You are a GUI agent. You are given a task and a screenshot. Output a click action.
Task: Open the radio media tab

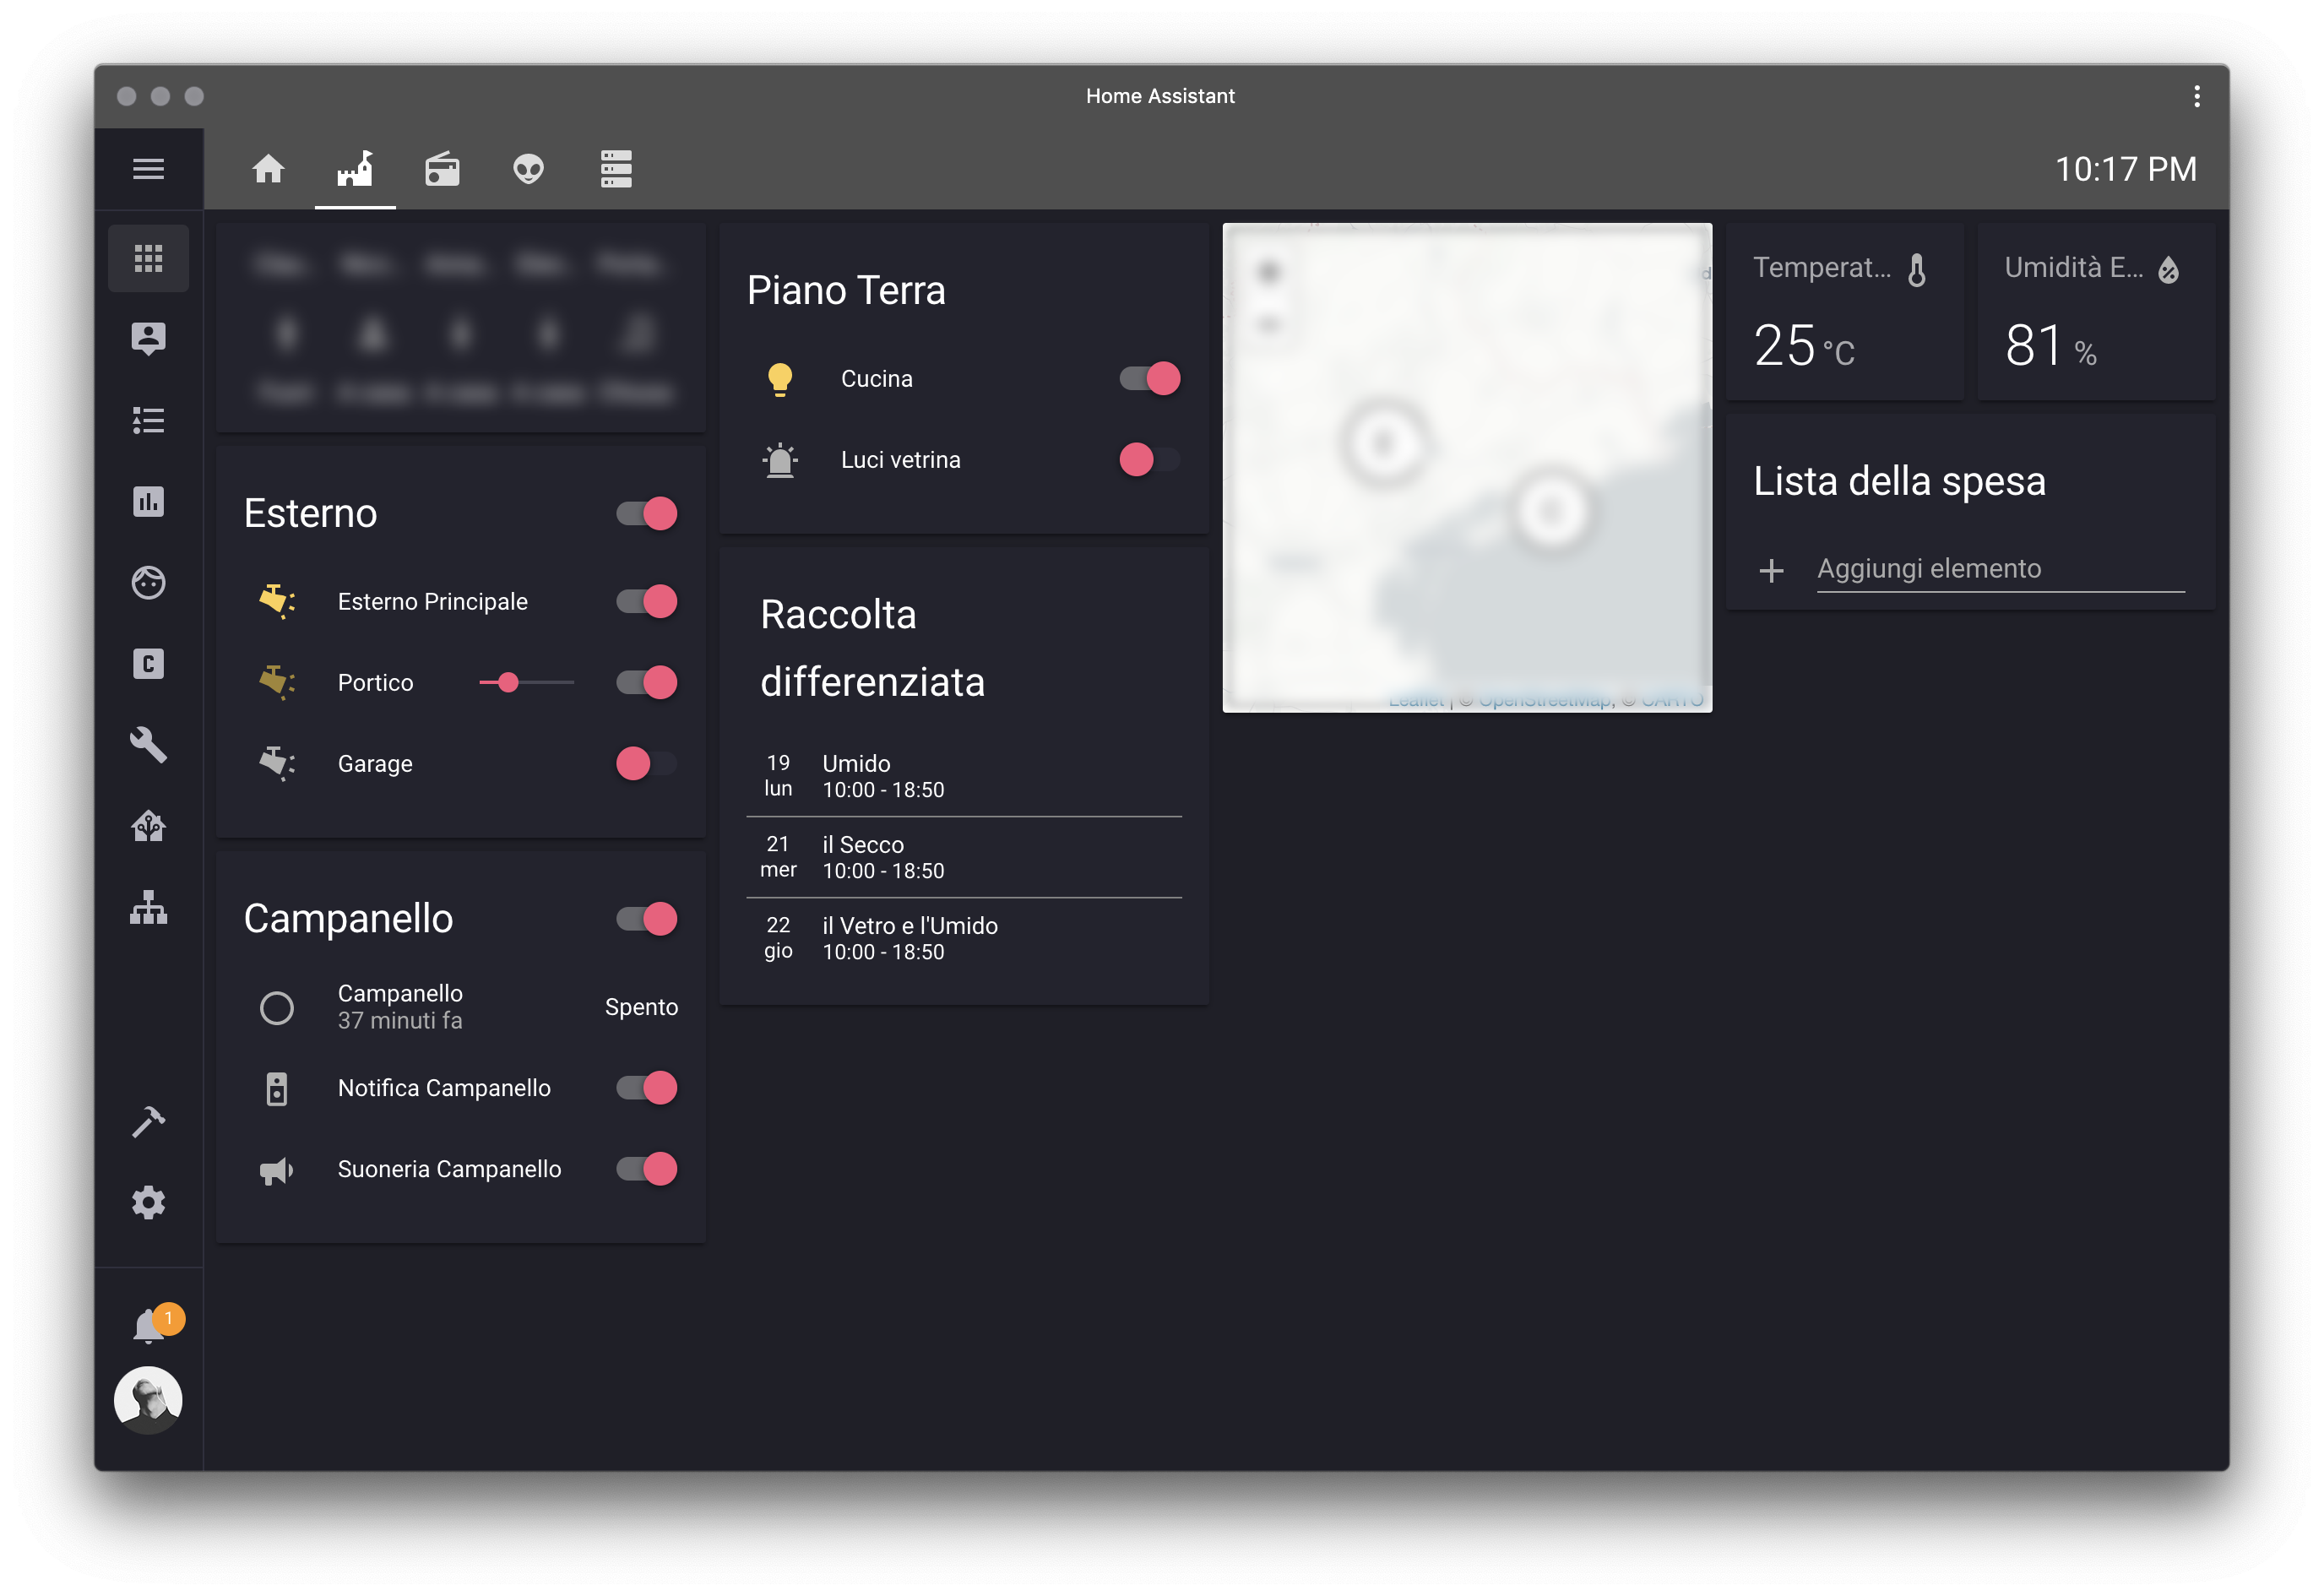tap(442, 169)
